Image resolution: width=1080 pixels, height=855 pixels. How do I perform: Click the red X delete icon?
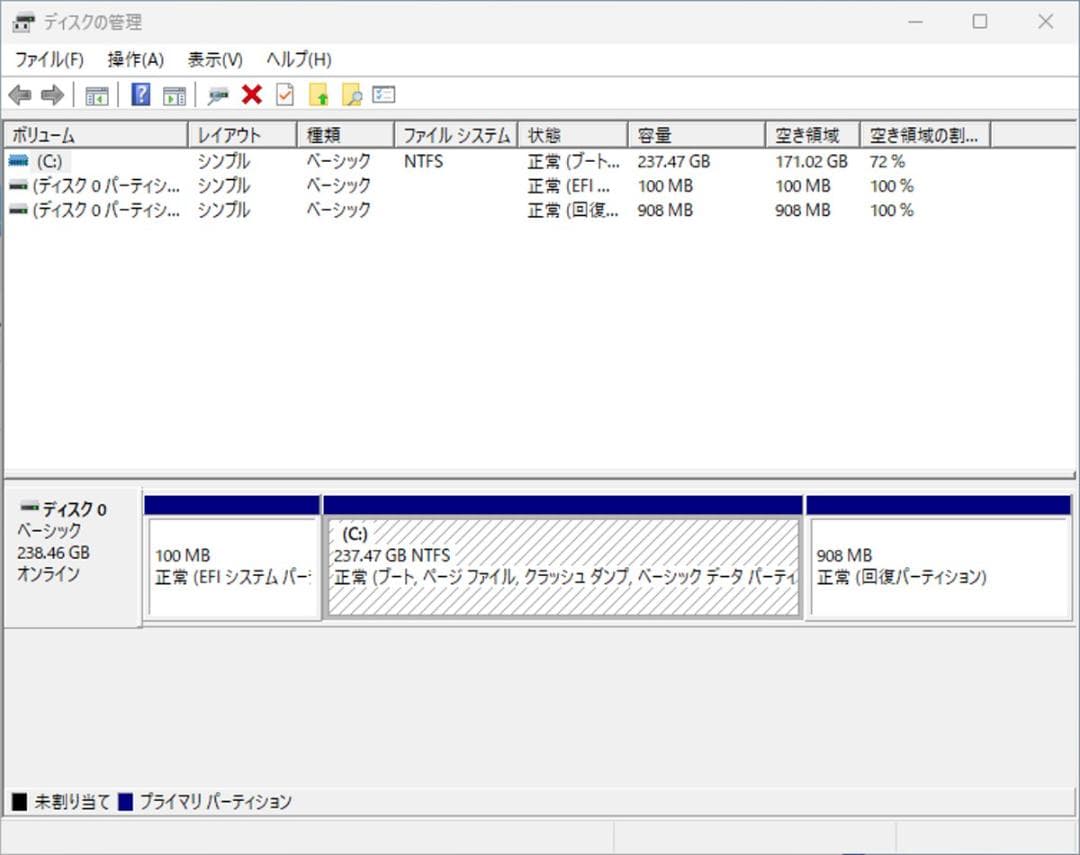(x=250, y=95)
